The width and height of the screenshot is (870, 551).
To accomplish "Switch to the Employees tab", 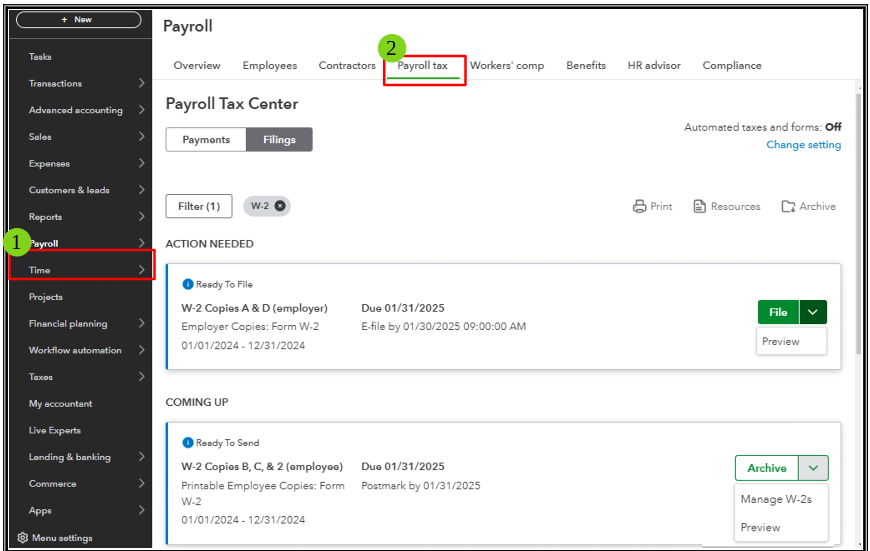I will point(270,65).
